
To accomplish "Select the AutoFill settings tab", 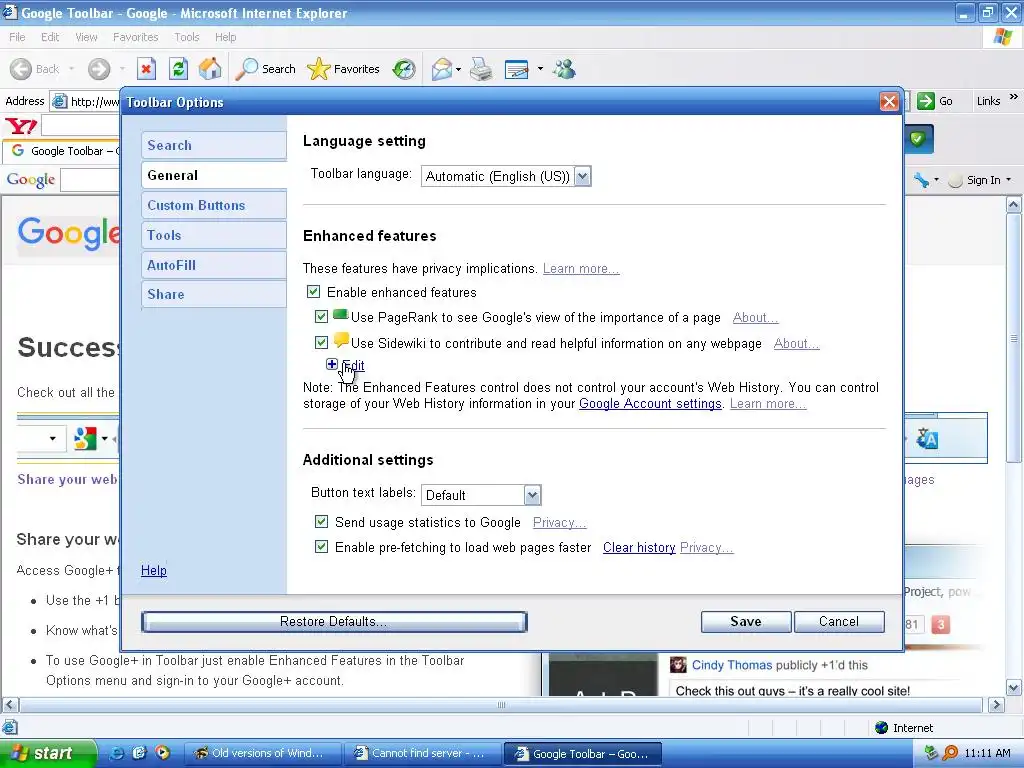I will pos(214,265).
